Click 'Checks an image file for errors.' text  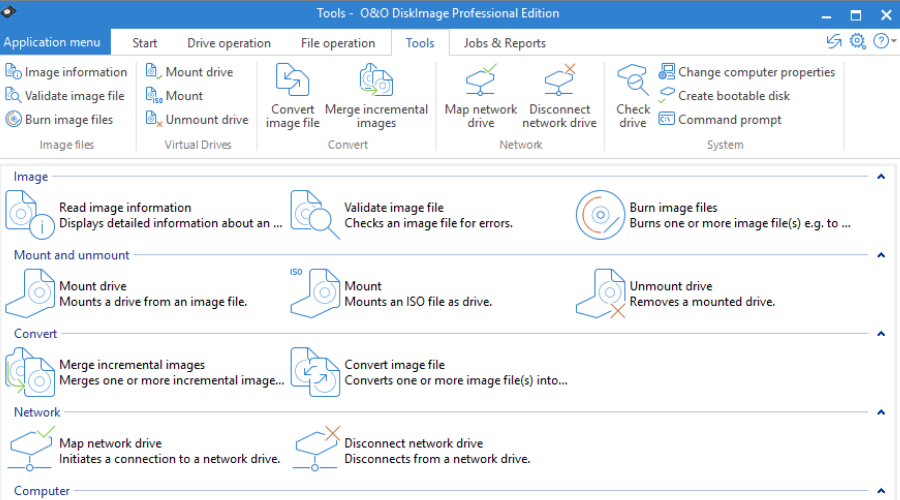click(428, 223)
